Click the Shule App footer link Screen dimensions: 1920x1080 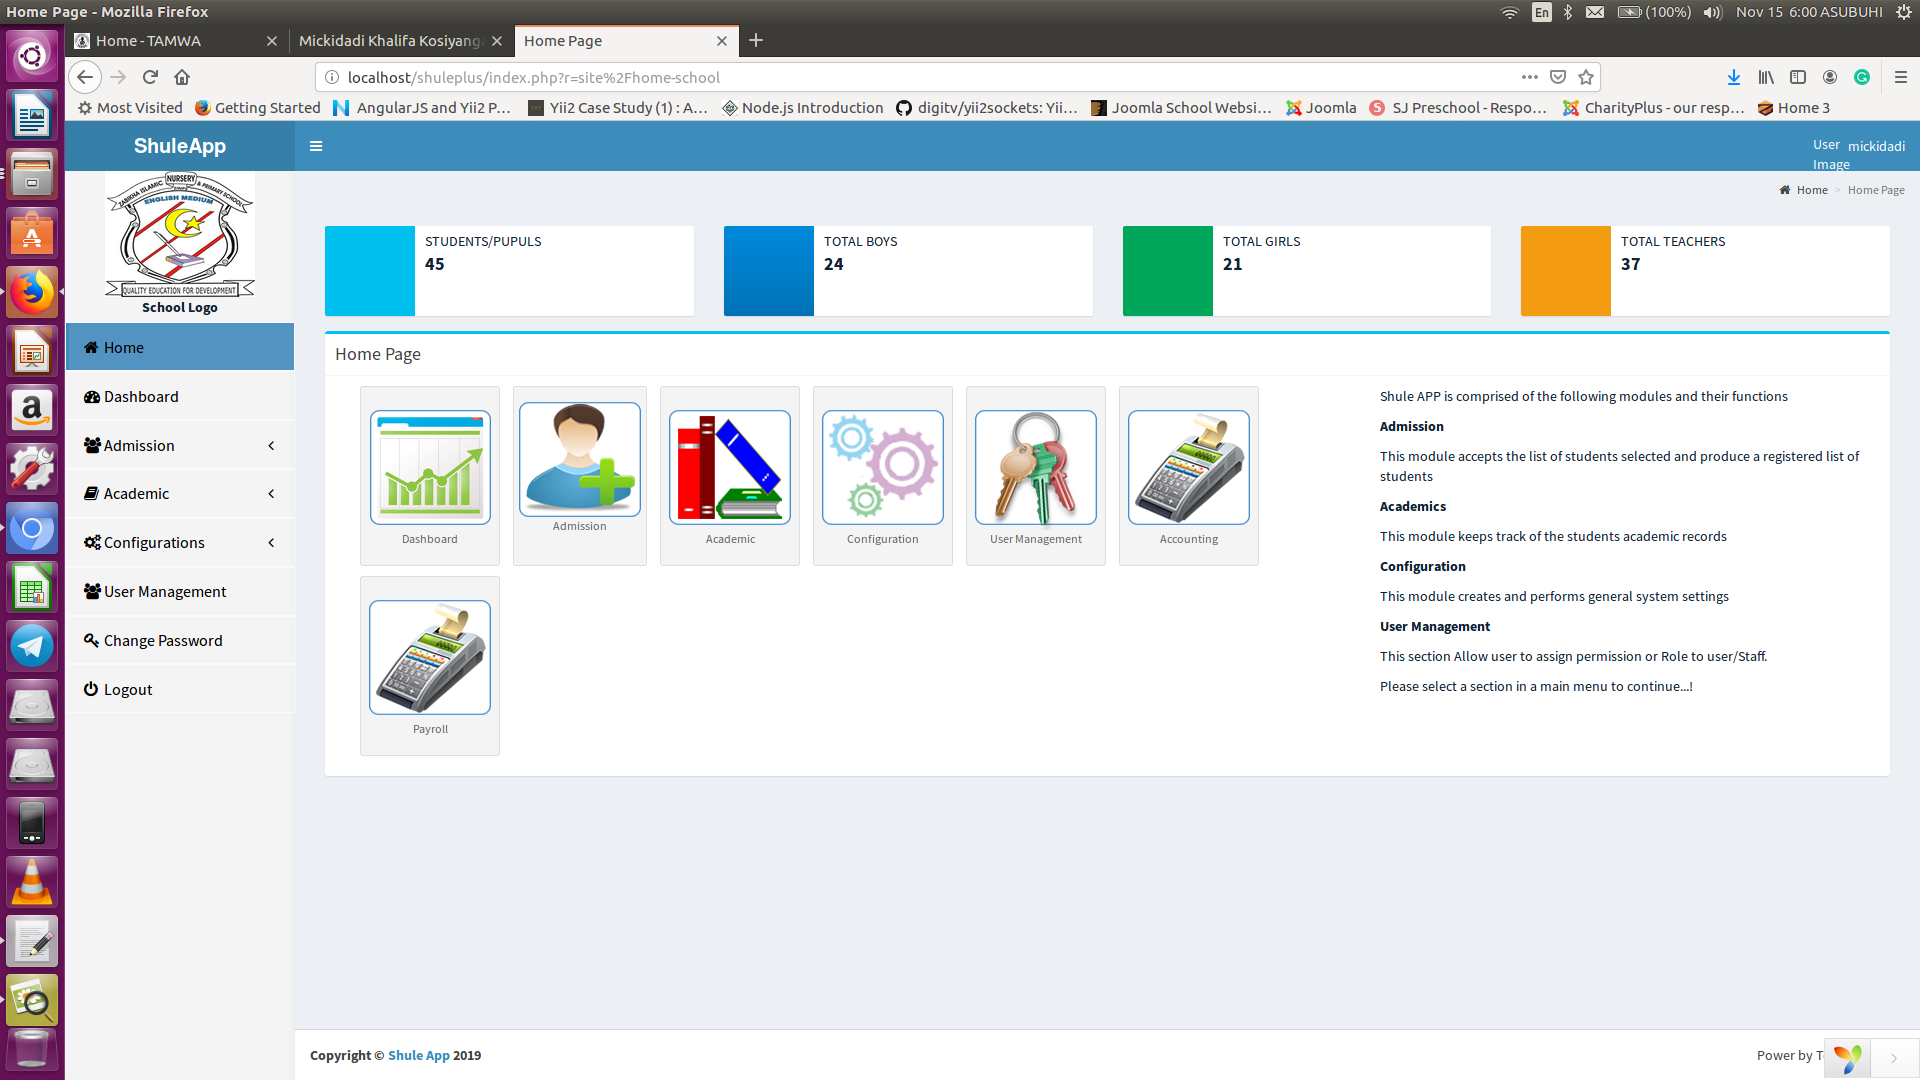(x=418, y=1055)
